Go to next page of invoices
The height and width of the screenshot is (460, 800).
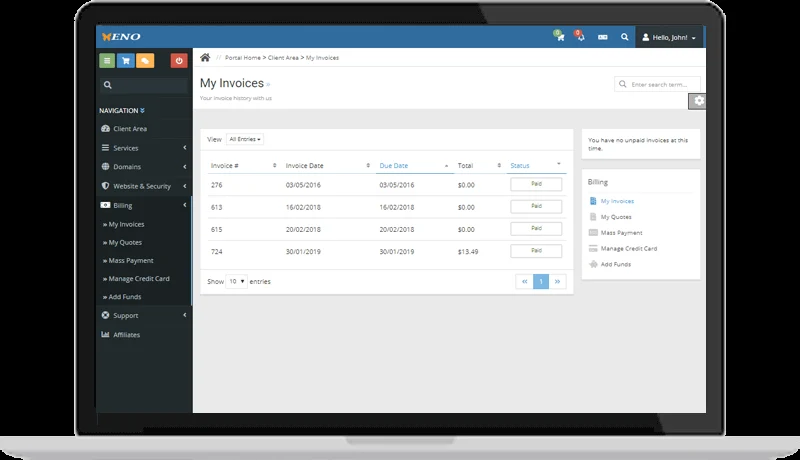pyautogui.click(x=558, y=282)
